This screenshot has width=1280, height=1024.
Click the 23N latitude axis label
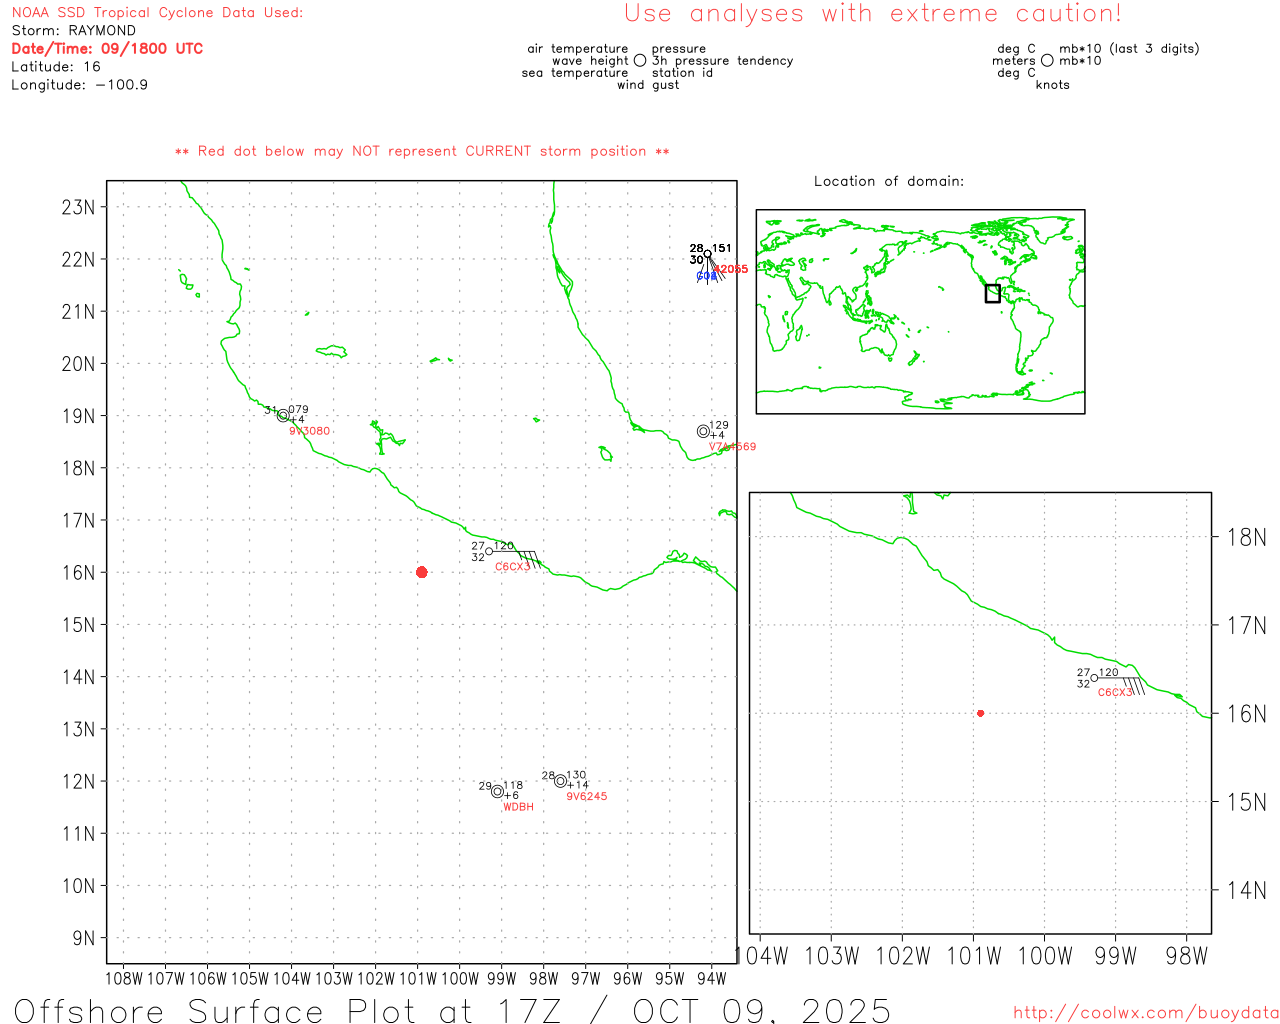coord(79,207)
